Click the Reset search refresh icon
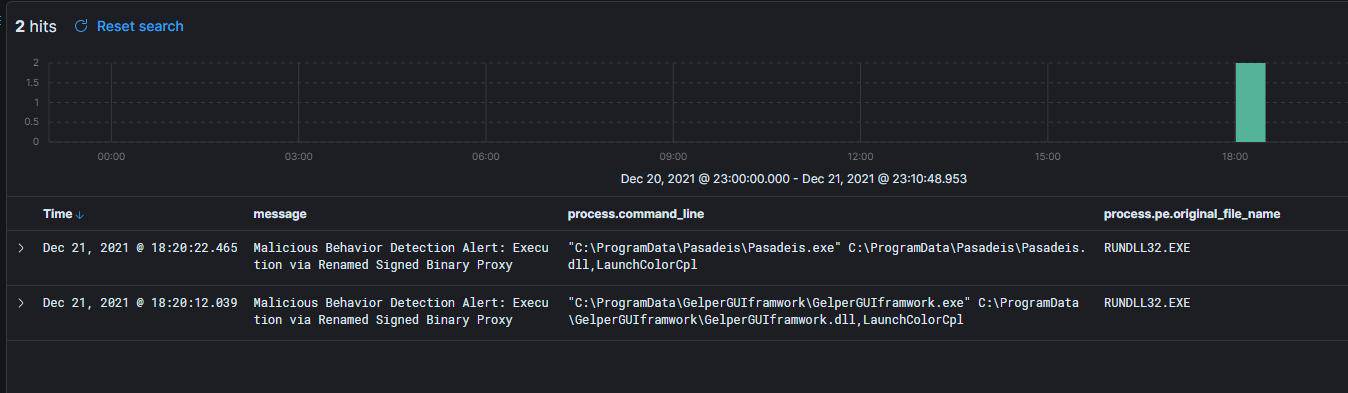 click(x=81, y=26)
